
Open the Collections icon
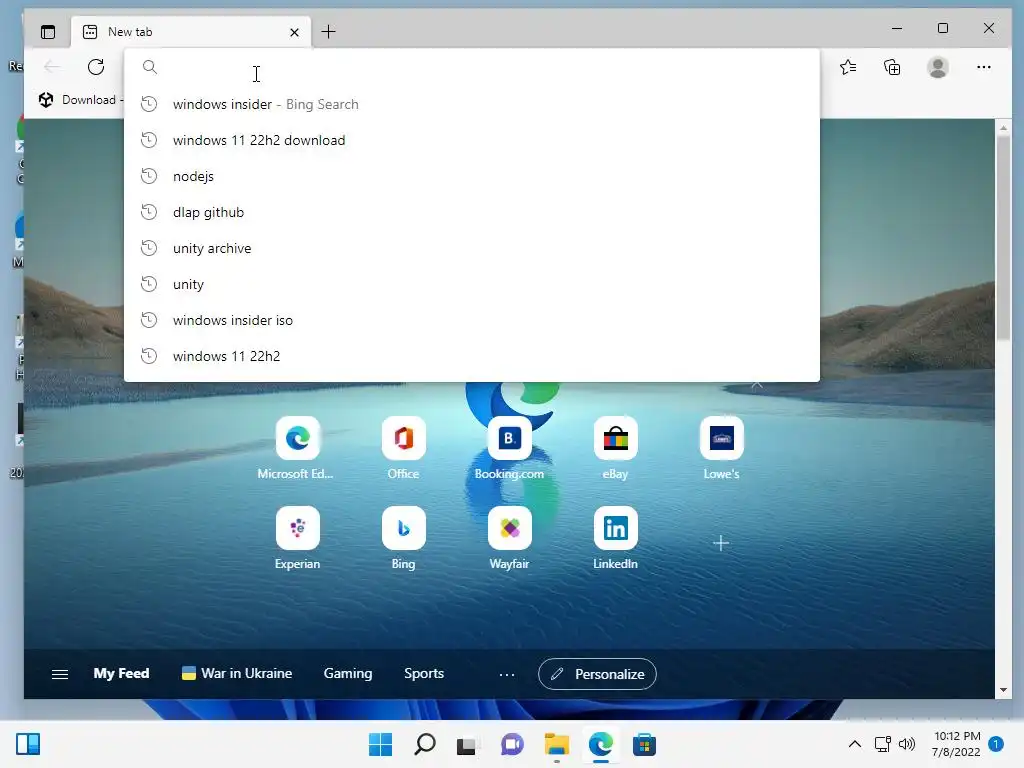[892, 67]
